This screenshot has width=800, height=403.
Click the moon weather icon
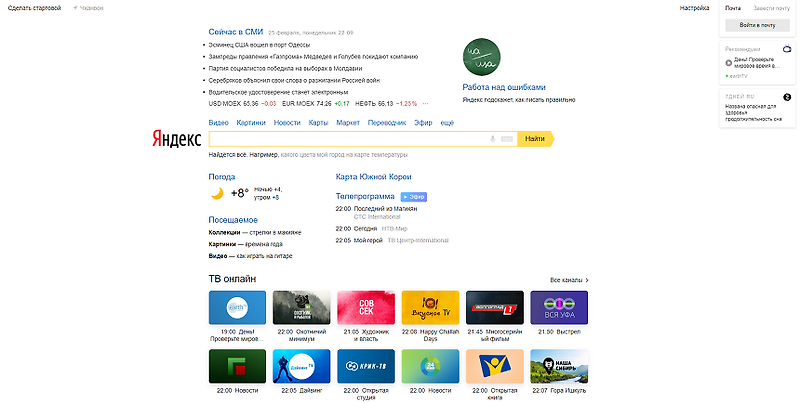217,193
